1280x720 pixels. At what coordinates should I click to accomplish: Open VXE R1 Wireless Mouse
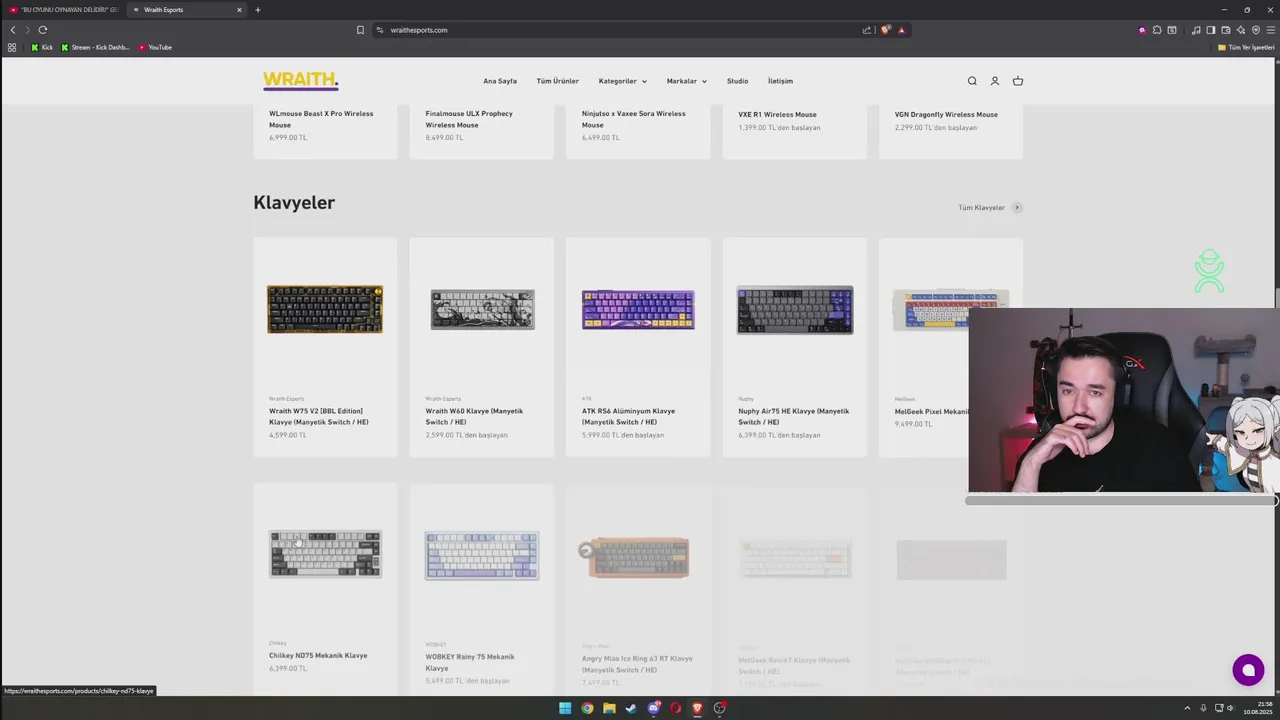coord(777,114)
